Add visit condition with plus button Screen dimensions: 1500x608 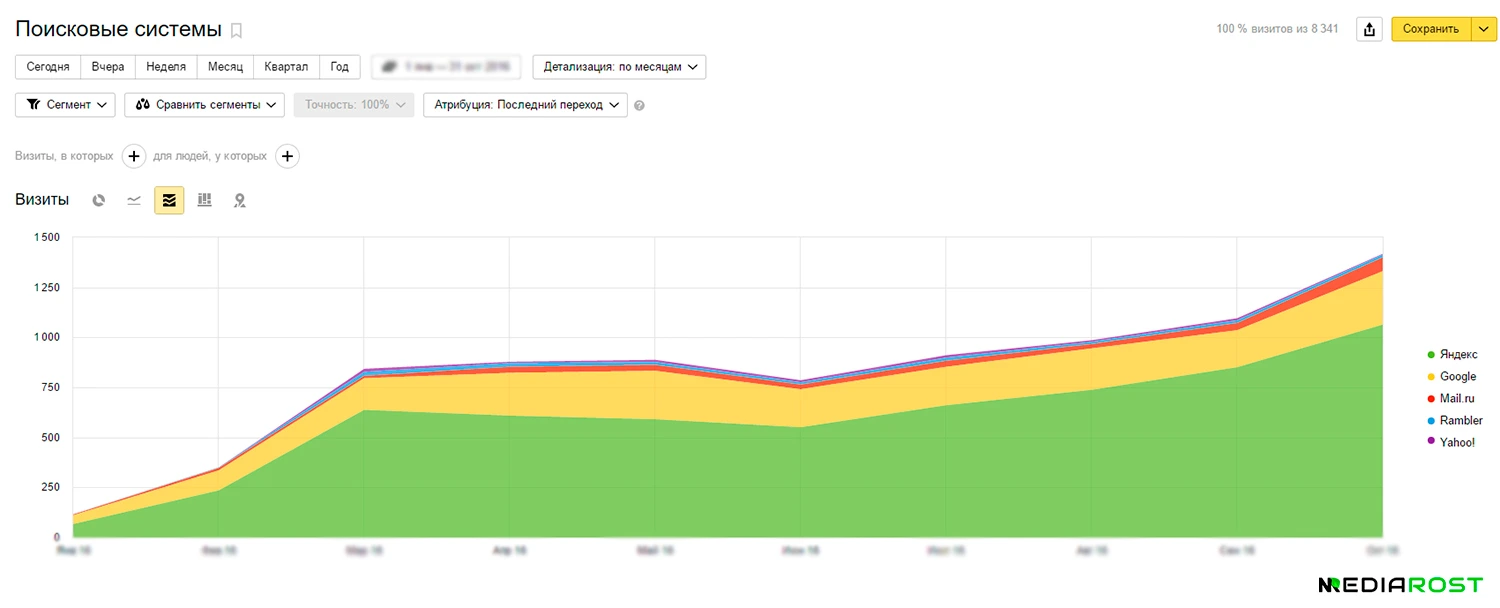(x=134, y=156)
